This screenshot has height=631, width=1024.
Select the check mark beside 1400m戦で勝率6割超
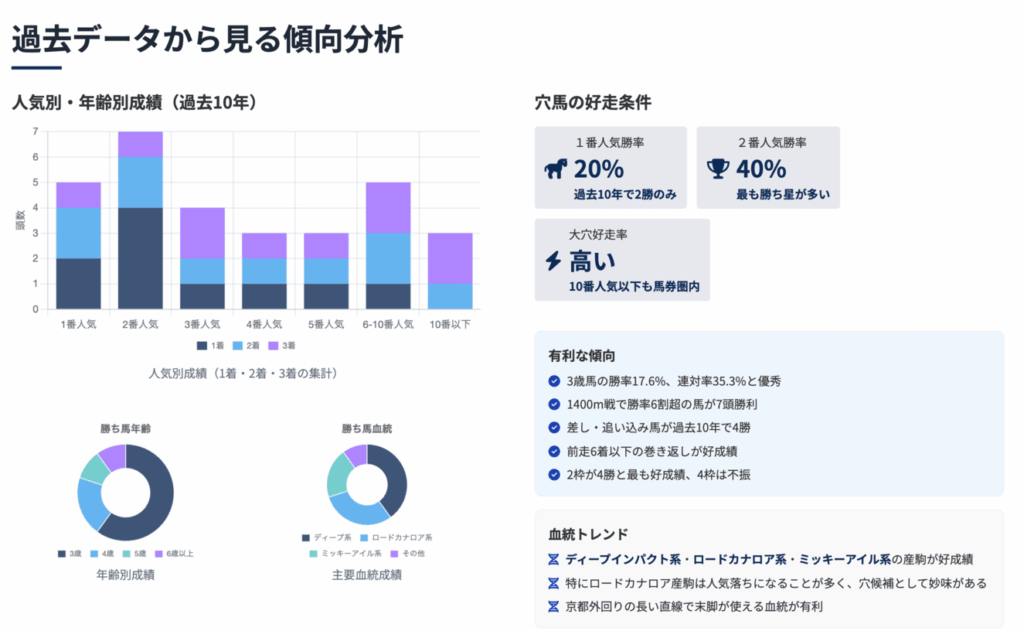tap(555, 404)
